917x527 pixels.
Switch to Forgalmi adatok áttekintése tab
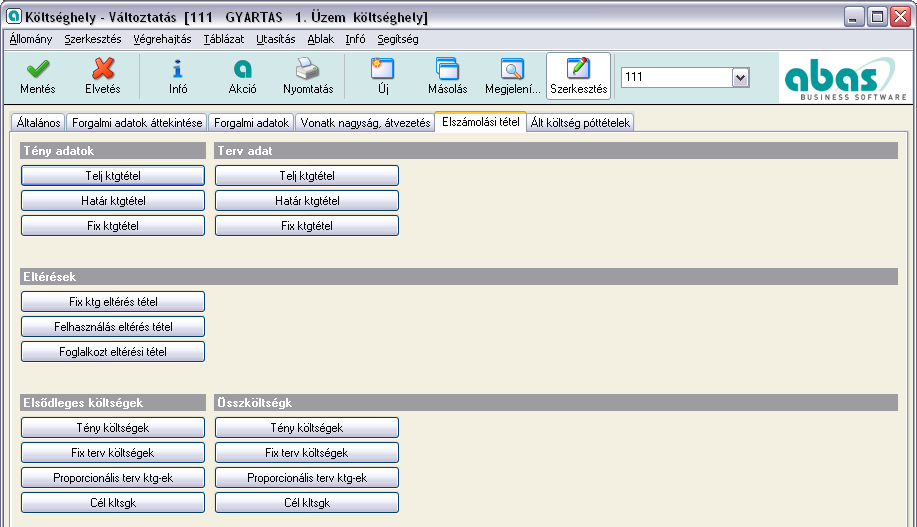point(137,123)
